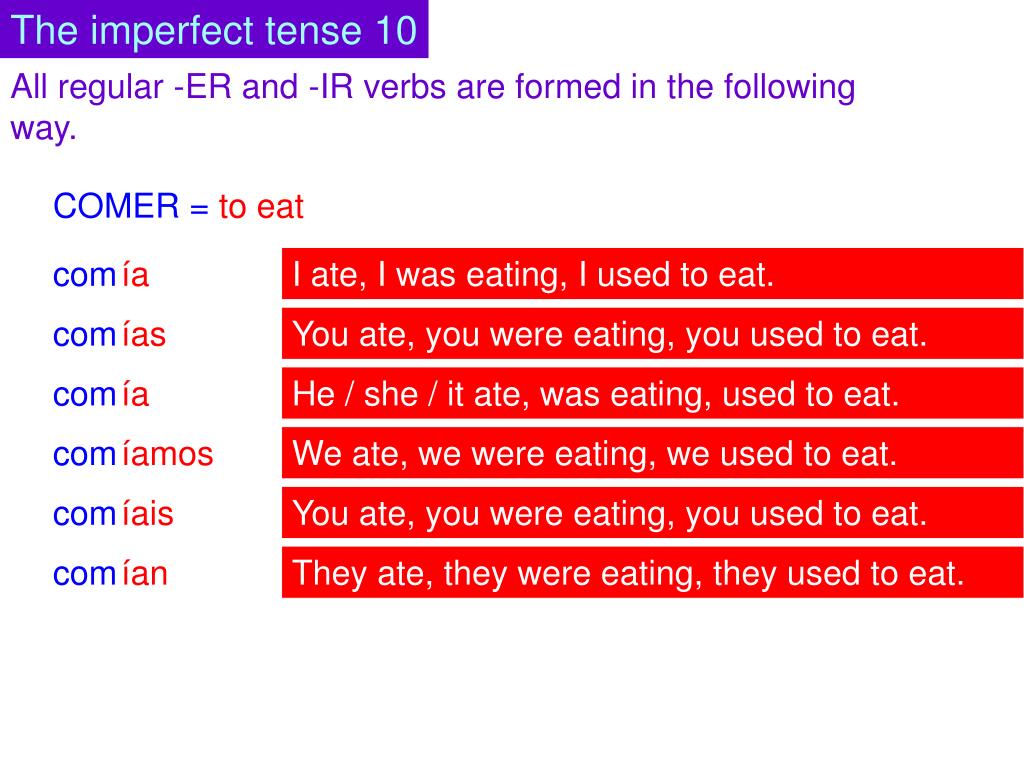Select the 'He / she / it ate' box
The image size is (1024, 768).
point(652,393)
